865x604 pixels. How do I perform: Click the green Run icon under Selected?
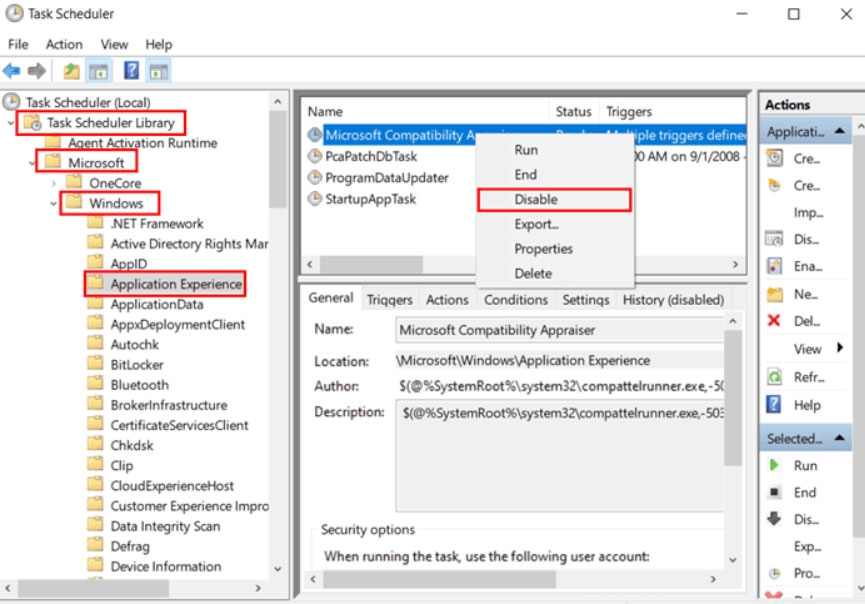tap(774, 465)
